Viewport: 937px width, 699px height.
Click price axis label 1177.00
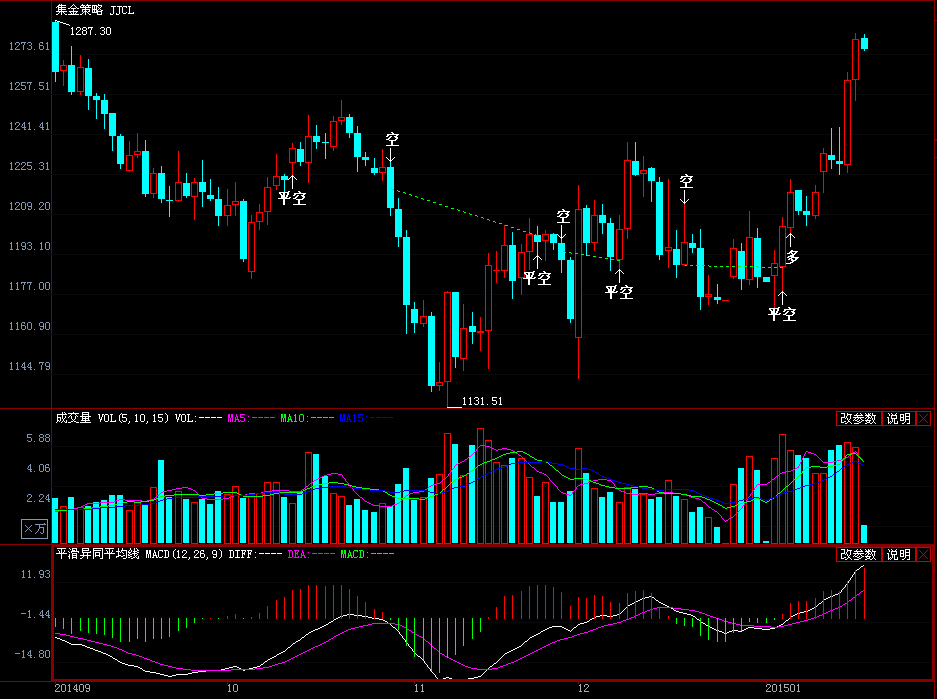click(x=29, y=287)
